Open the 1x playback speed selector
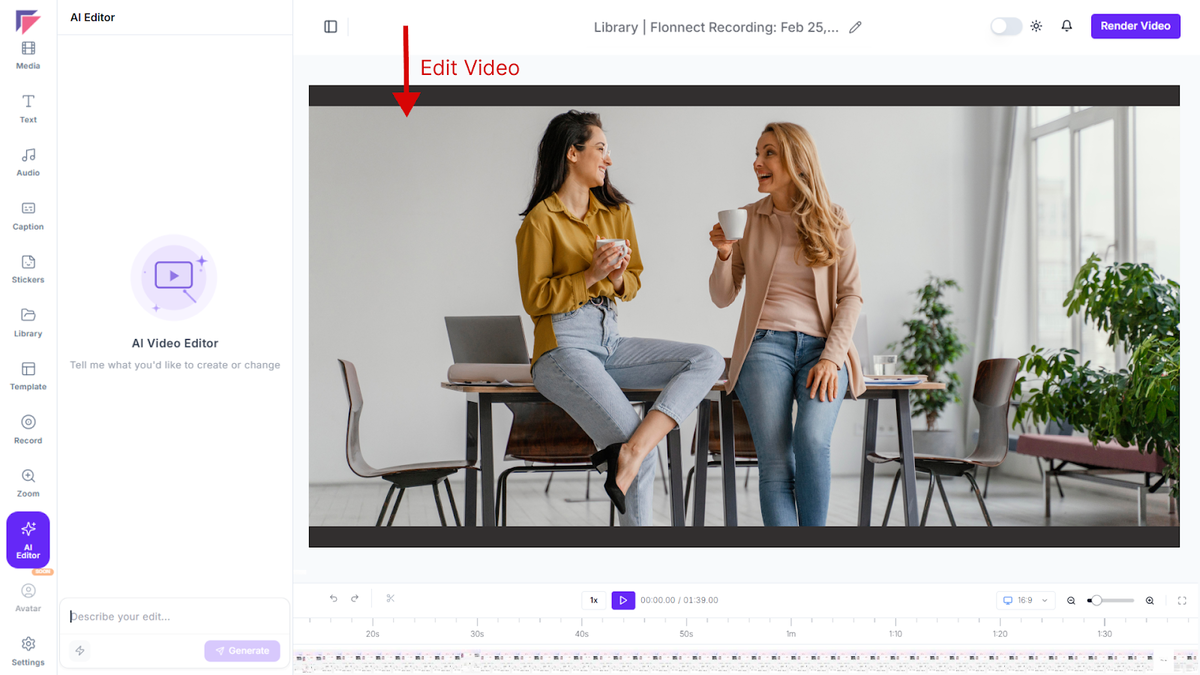This screenshot has height=675, width=1200. tap(592, 599)
